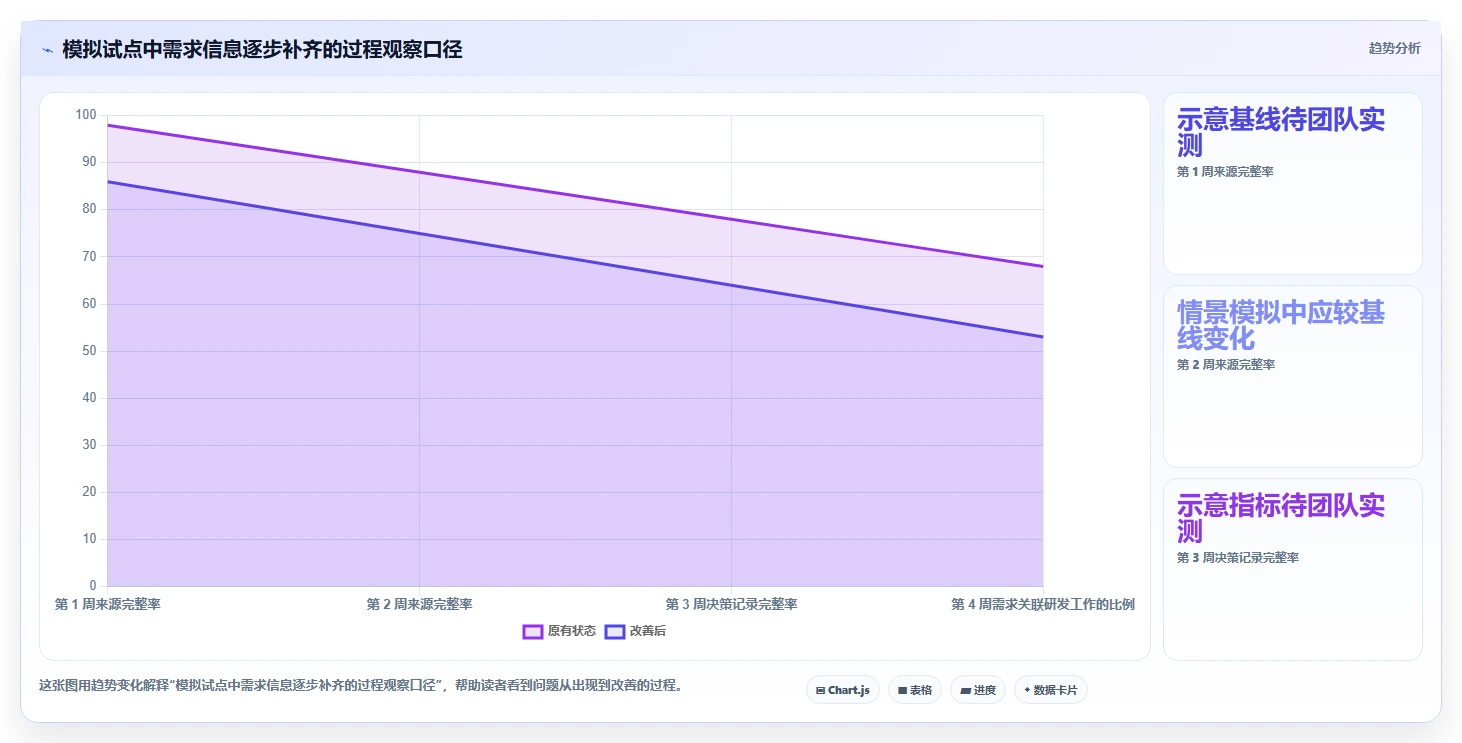The width and height of the screenshot is (1462, 743).
Task: Select the 表格 tag chip
Action: (915, 690)
